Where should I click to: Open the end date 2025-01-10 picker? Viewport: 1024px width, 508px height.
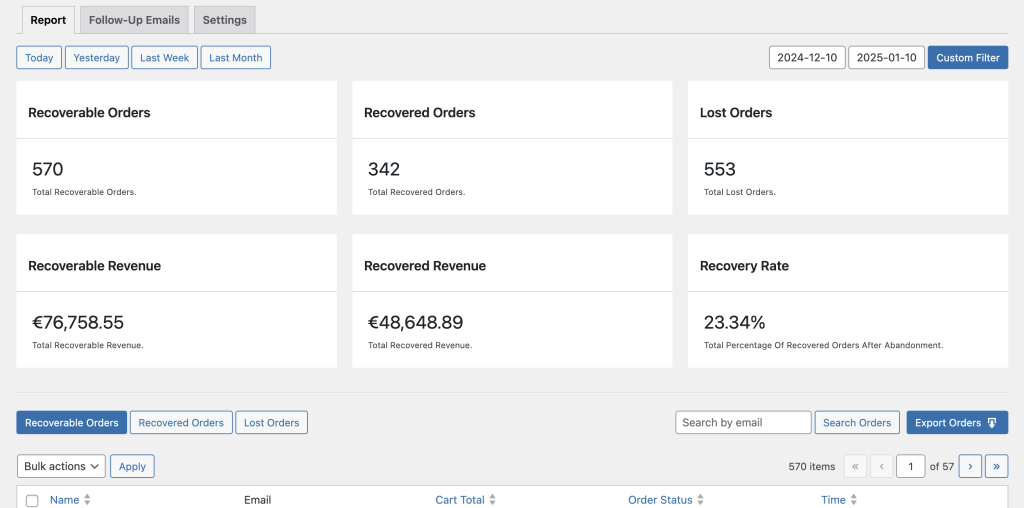(886, 58)
